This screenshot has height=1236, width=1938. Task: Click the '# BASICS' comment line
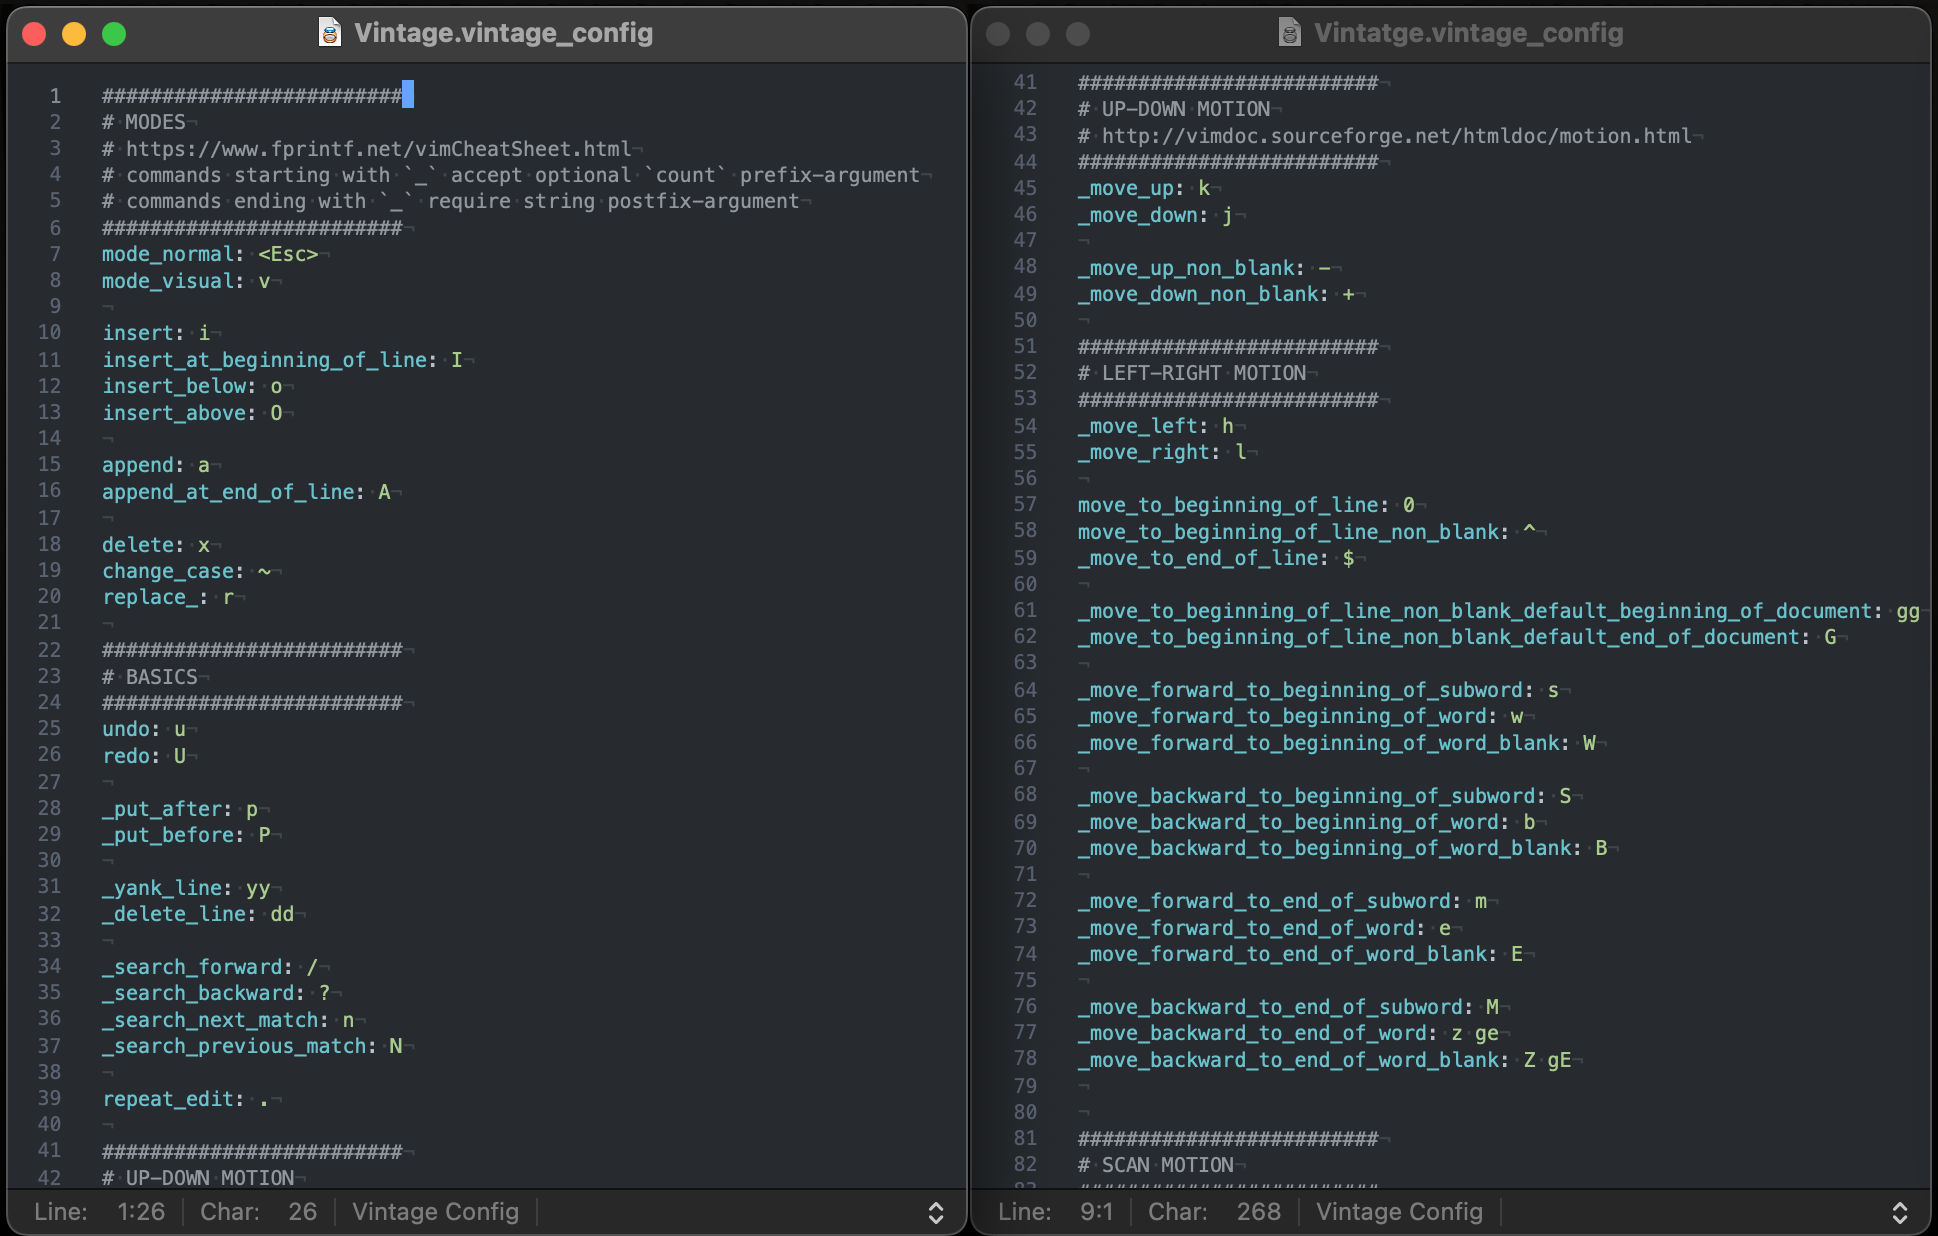coord(150,677)
